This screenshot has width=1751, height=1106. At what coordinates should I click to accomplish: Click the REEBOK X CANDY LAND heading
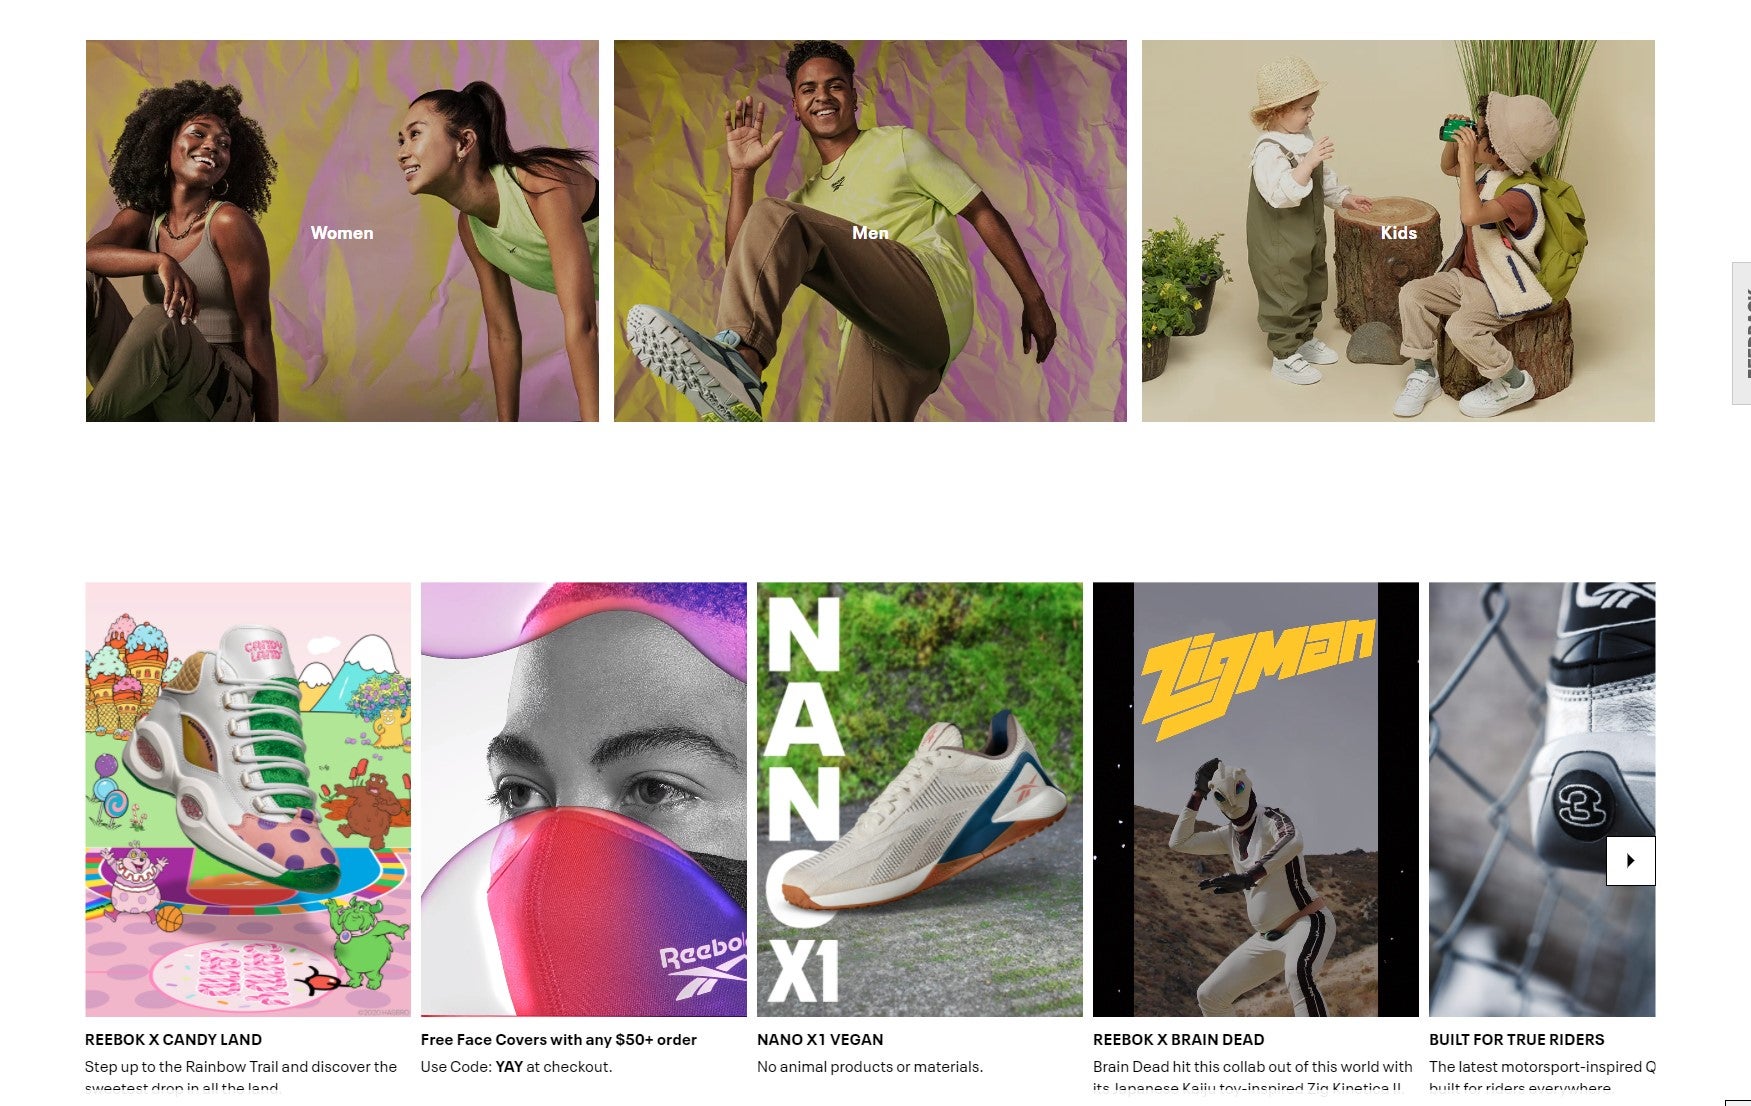click(173, 1040)
